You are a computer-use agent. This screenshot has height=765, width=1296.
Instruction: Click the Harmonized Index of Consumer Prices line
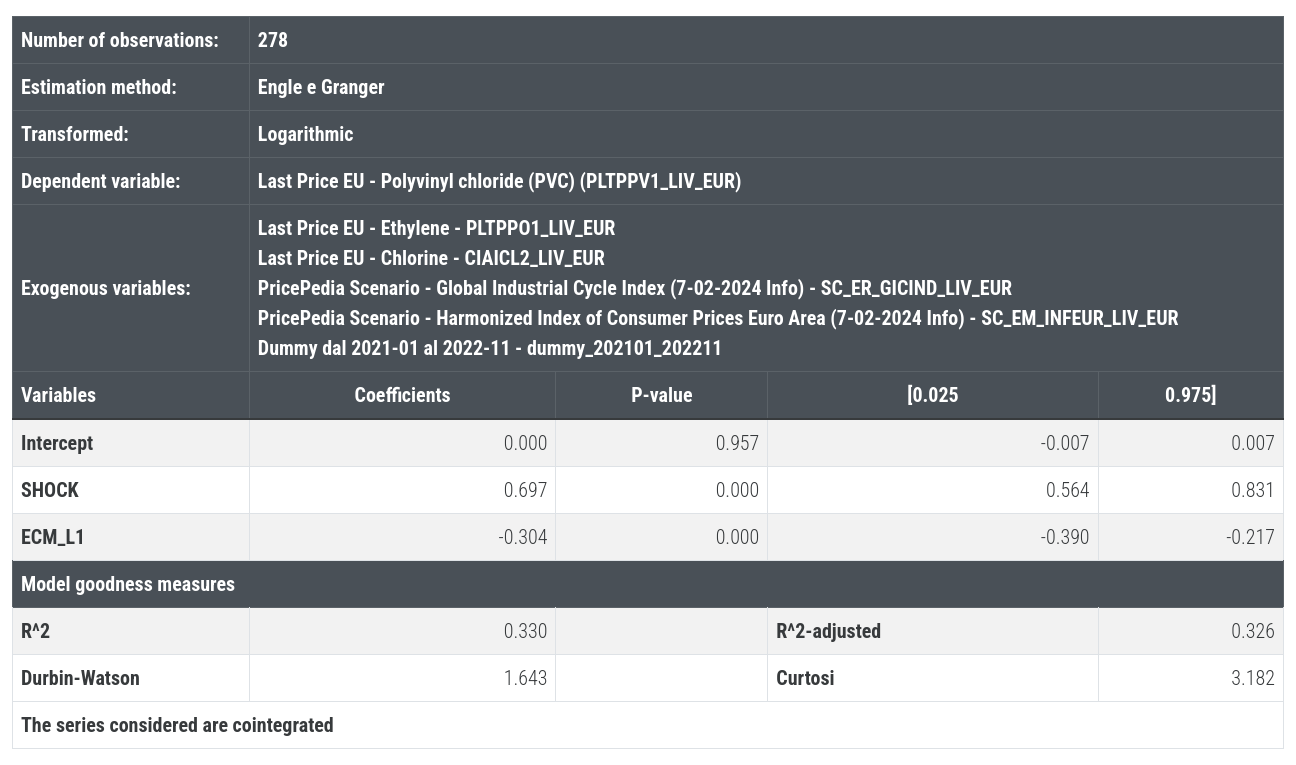717,318
